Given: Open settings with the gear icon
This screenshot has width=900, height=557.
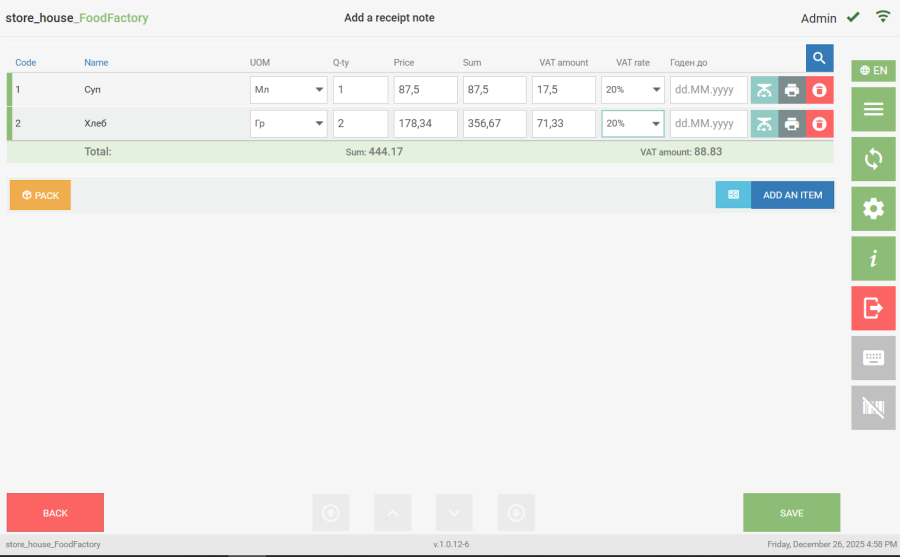Looking at the screenshot, I should point(873,208).
